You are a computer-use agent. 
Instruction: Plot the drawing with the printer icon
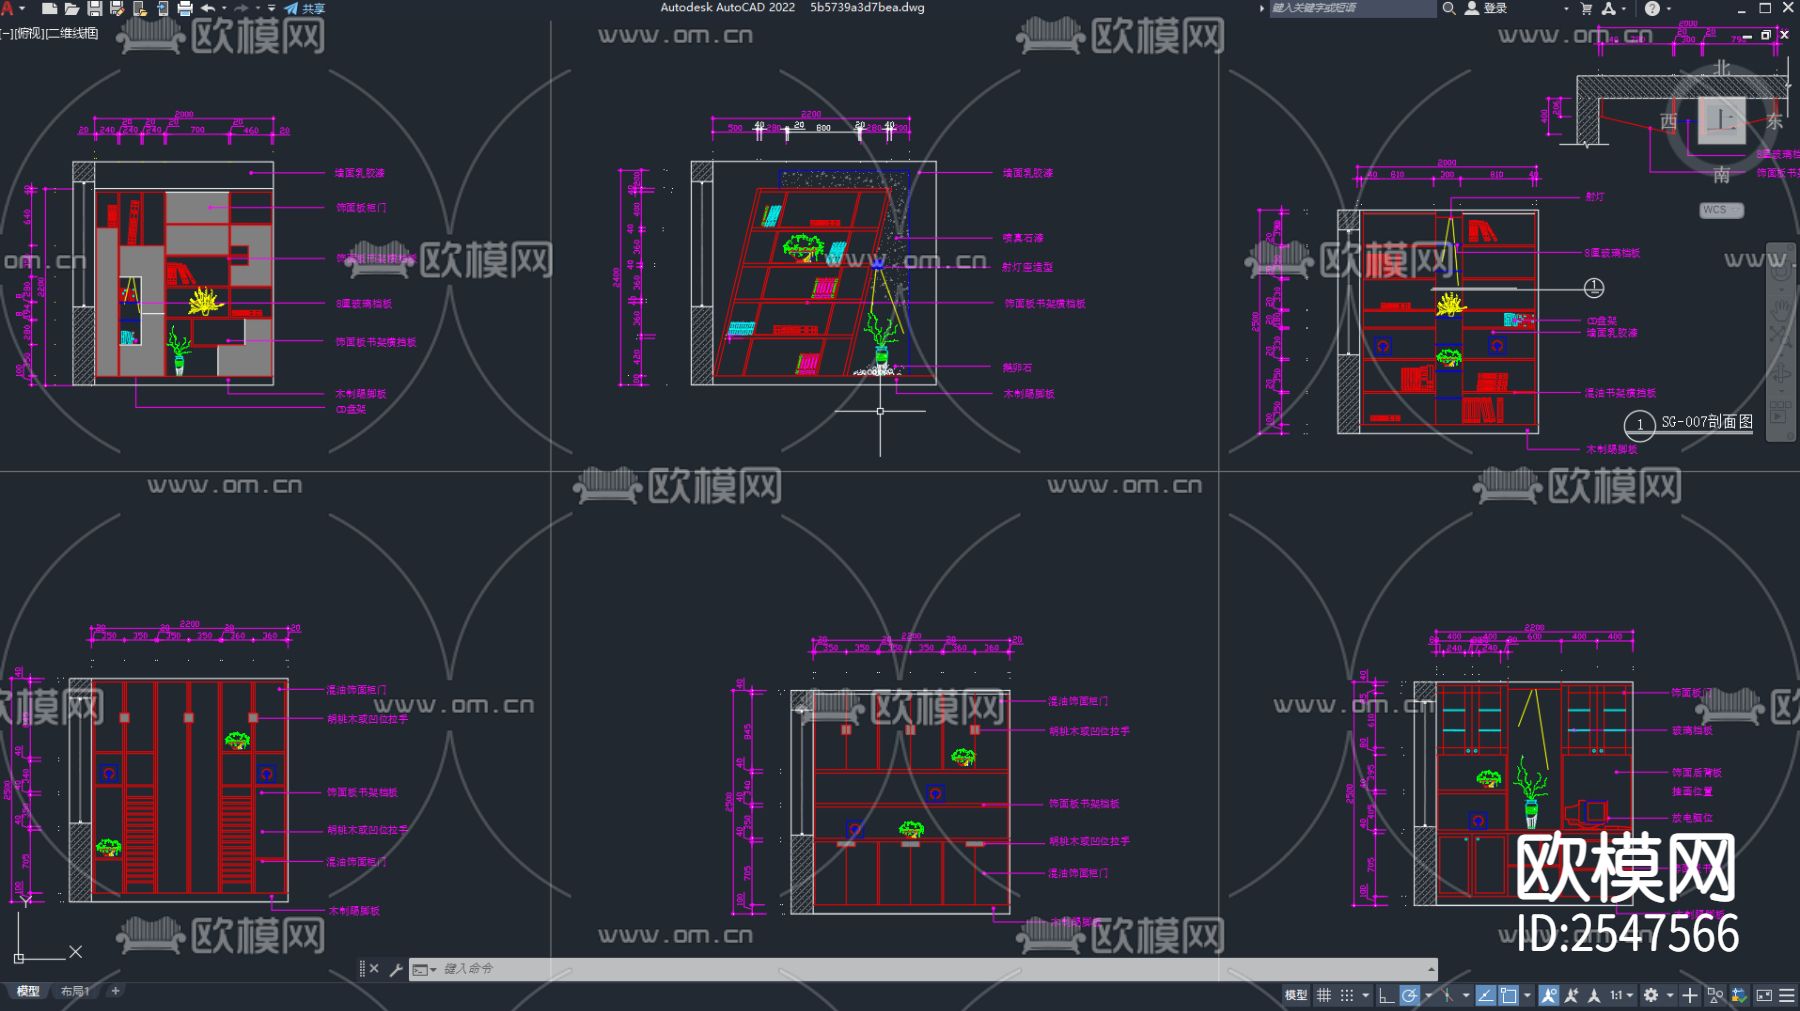(x=185, y=9)
